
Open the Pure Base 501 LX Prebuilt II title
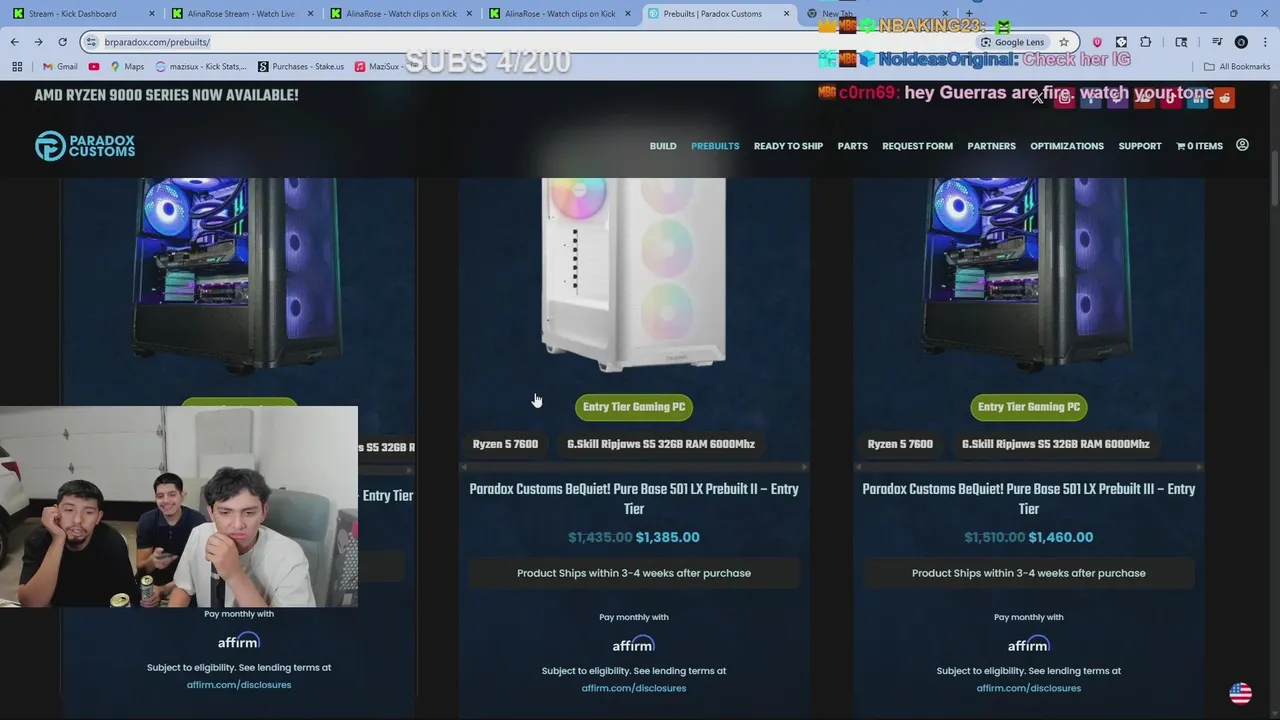[x=634, y=499]
